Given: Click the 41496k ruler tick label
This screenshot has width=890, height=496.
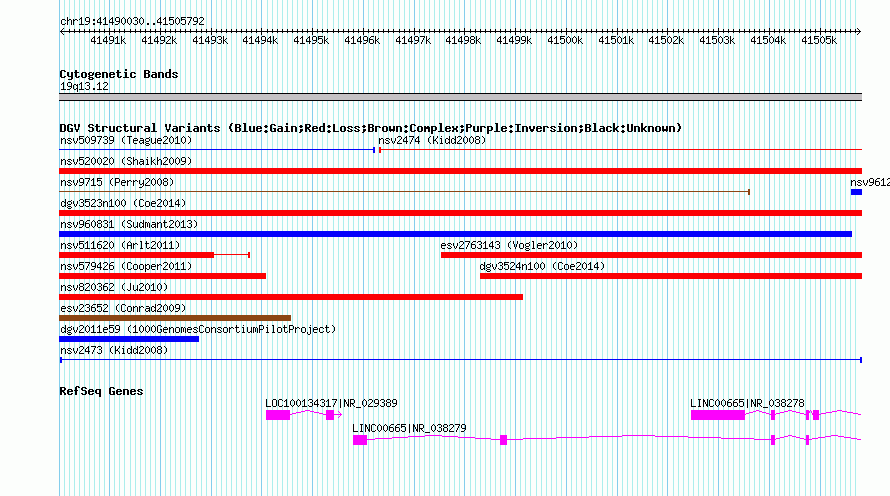Looking at the screenshot, I should [362, 40].
